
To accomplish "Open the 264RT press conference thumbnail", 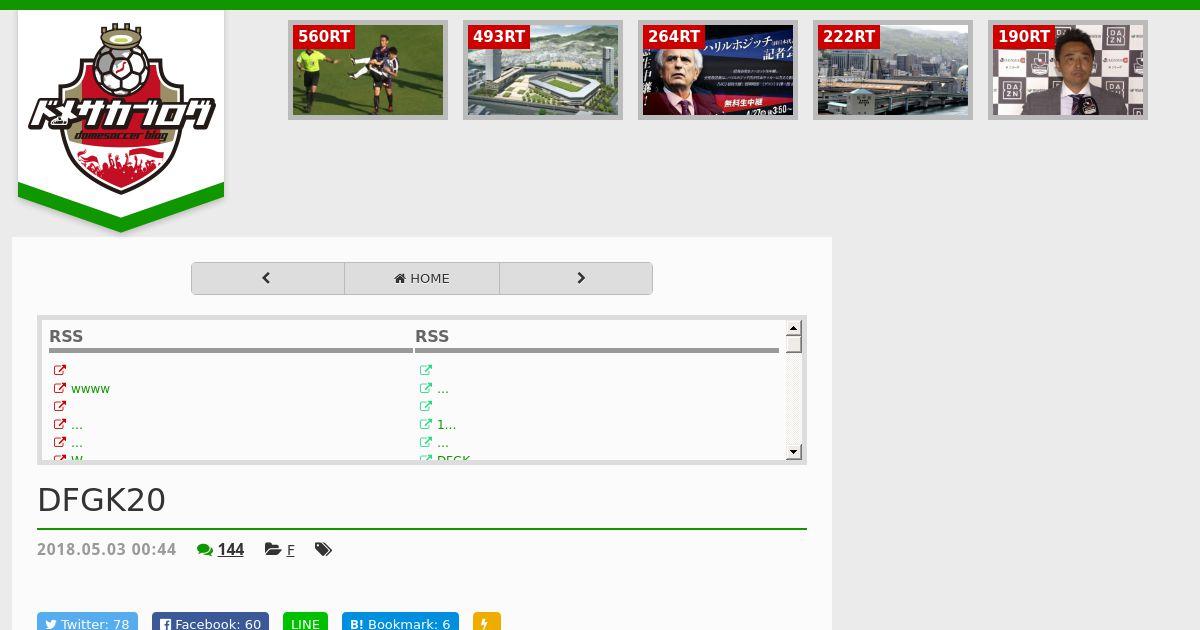I will [718, 70].
